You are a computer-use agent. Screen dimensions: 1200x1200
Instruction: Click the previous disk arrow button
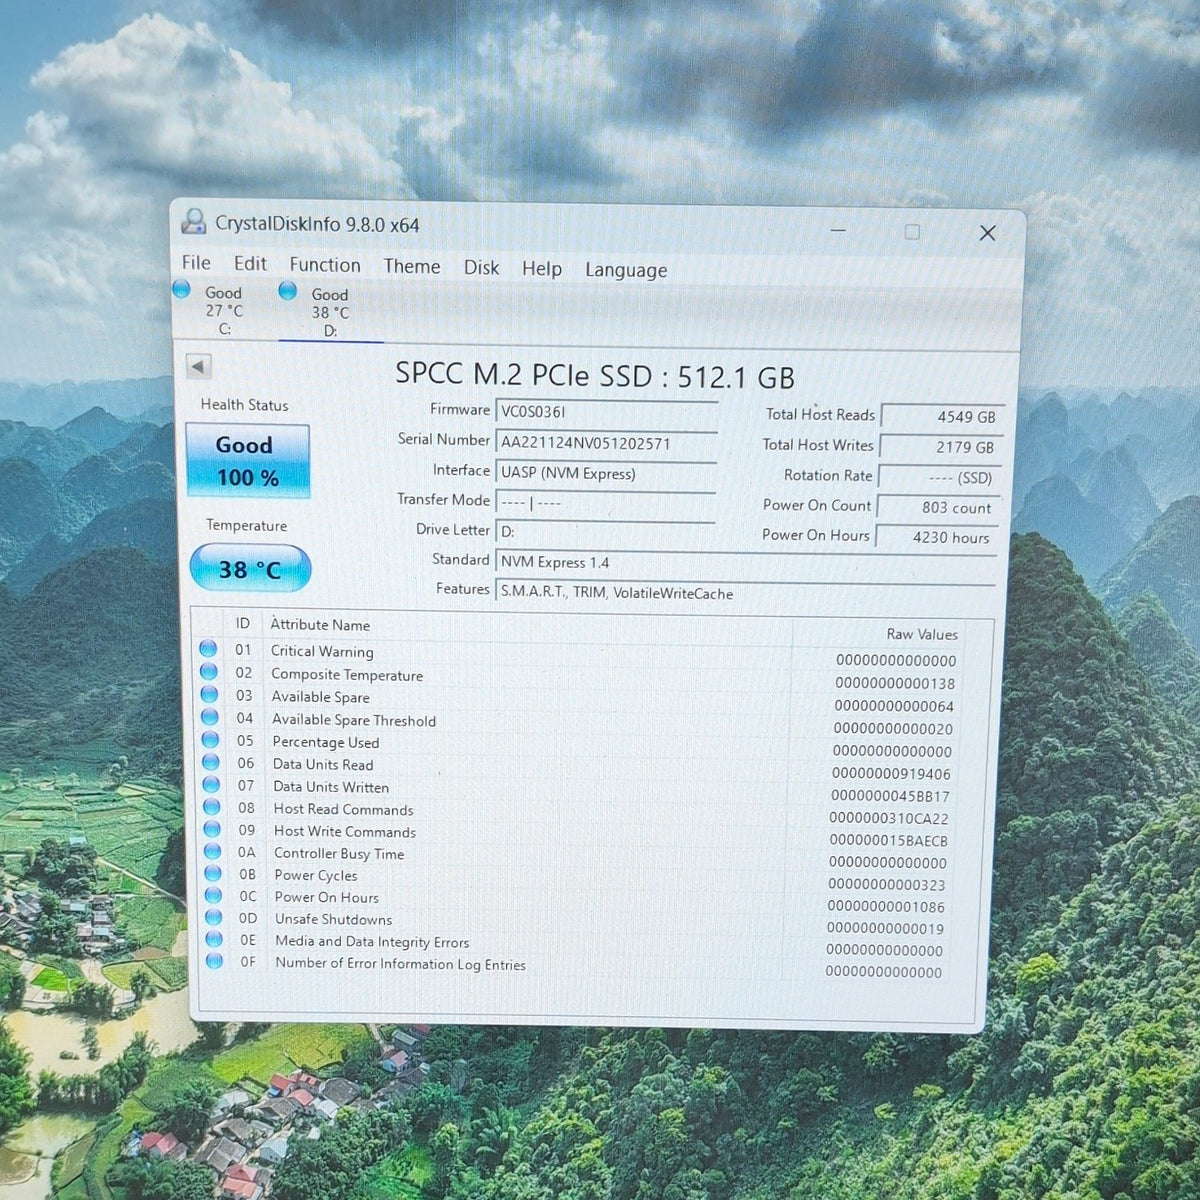click(x=198, y=367)
